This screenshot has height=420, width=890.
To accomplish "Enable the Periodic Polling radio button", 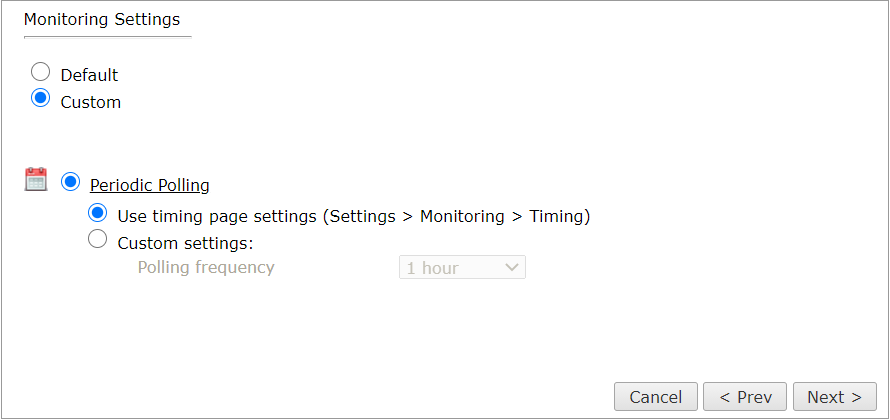I will pyautogui.click(x=70, y=182).
